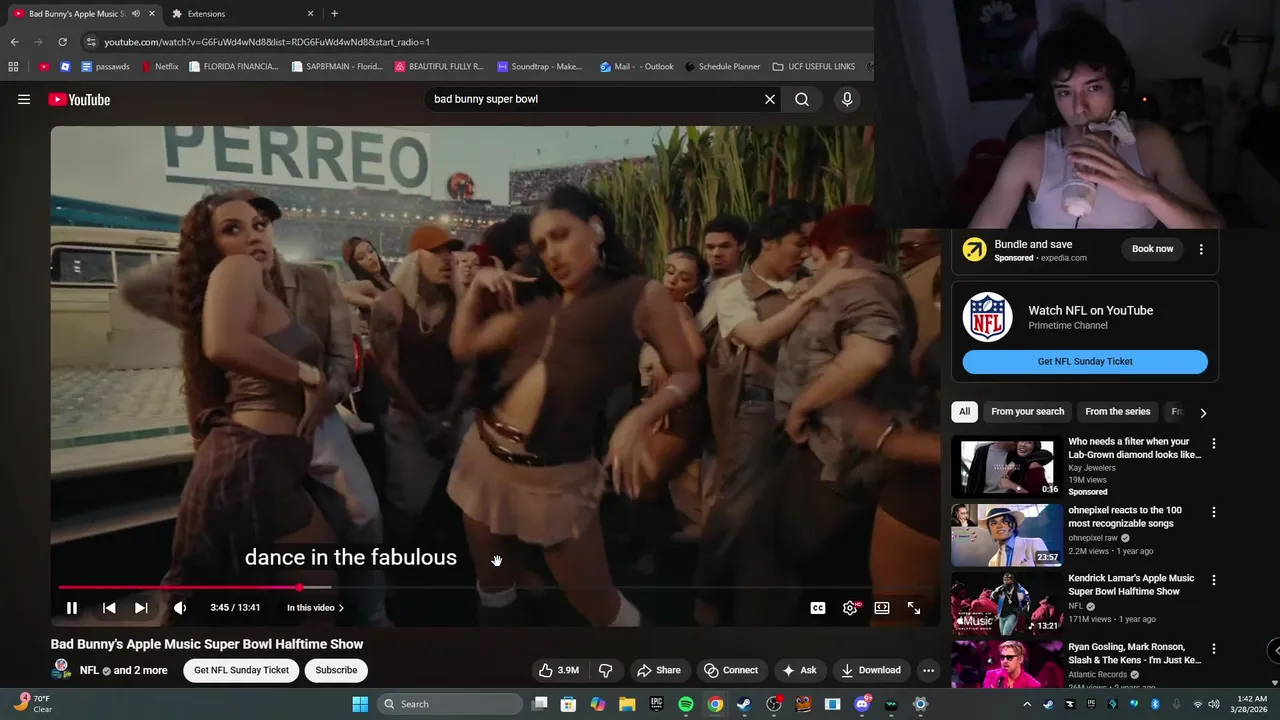The height and width of the screenshot is (720, 1280).
Task: Open the Chrome apps grid shortcut
Action: [13, 67]
